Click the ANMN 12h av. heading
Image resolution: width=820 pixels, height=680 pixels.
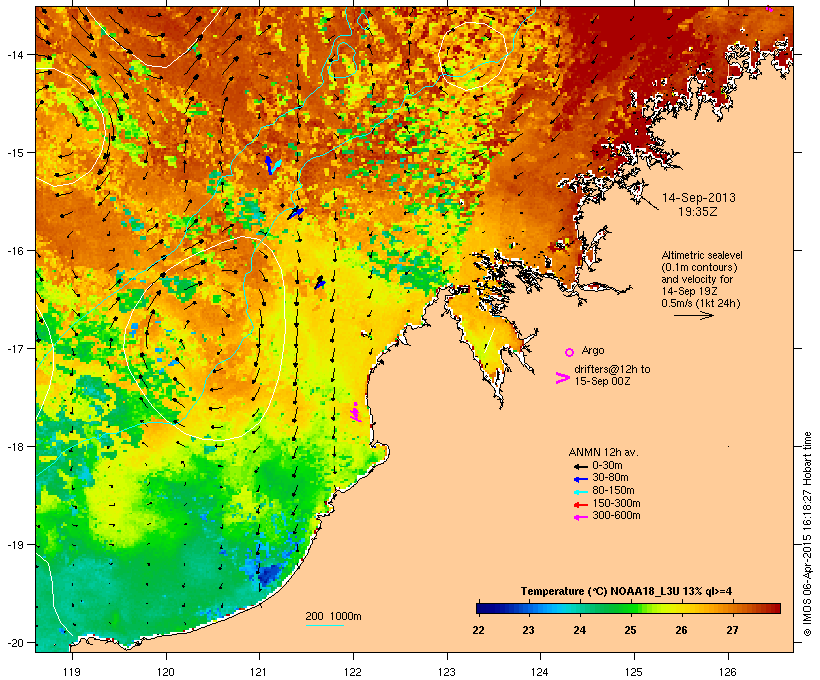tap(603, 452)
